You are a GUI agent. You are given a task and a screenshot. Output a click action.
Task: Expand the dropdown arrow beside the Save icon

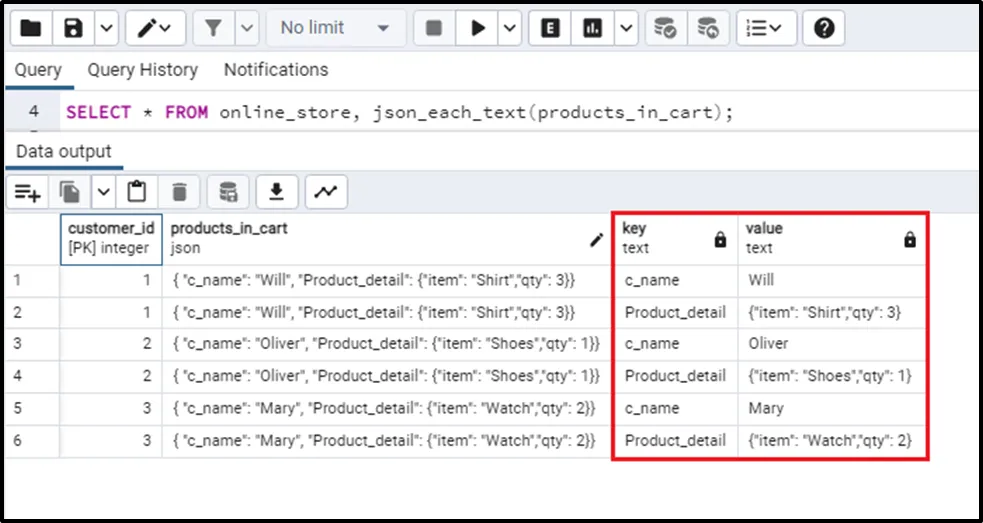click(106, 28)
